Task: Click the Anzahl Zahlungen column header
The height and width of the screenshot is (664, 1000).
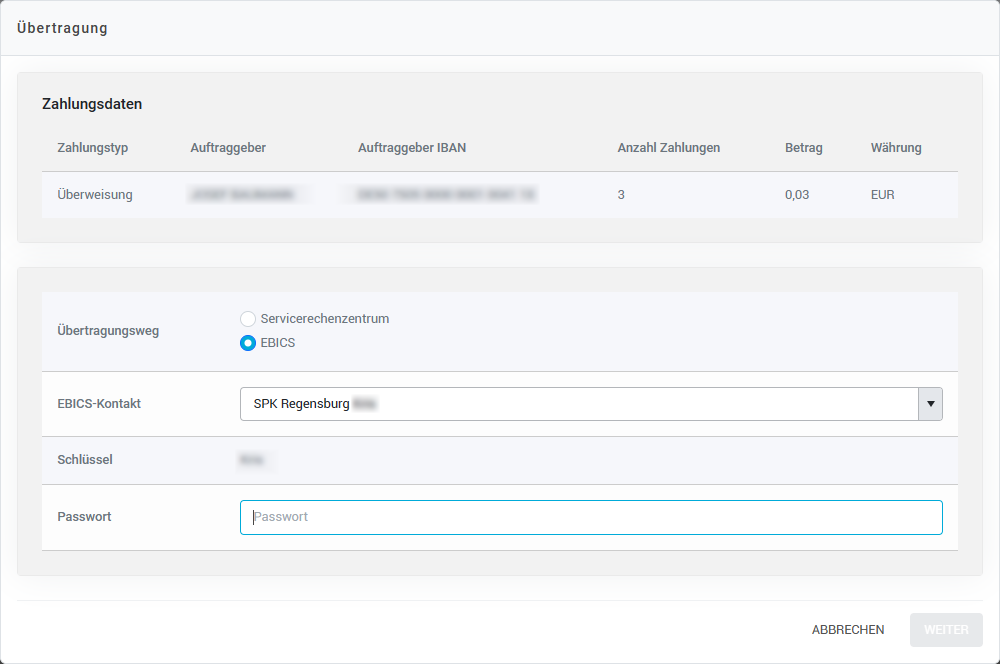Action: pos(668,148)
